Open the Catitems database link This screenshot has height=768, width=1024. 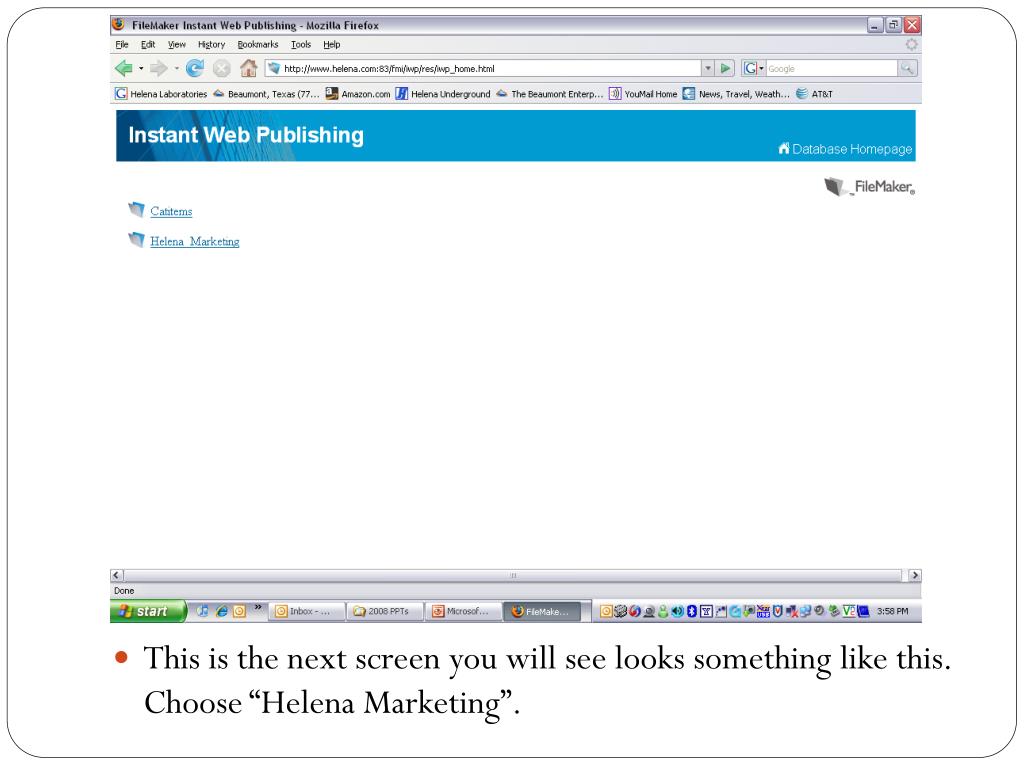pyautogui.click(x=171, y=211)
